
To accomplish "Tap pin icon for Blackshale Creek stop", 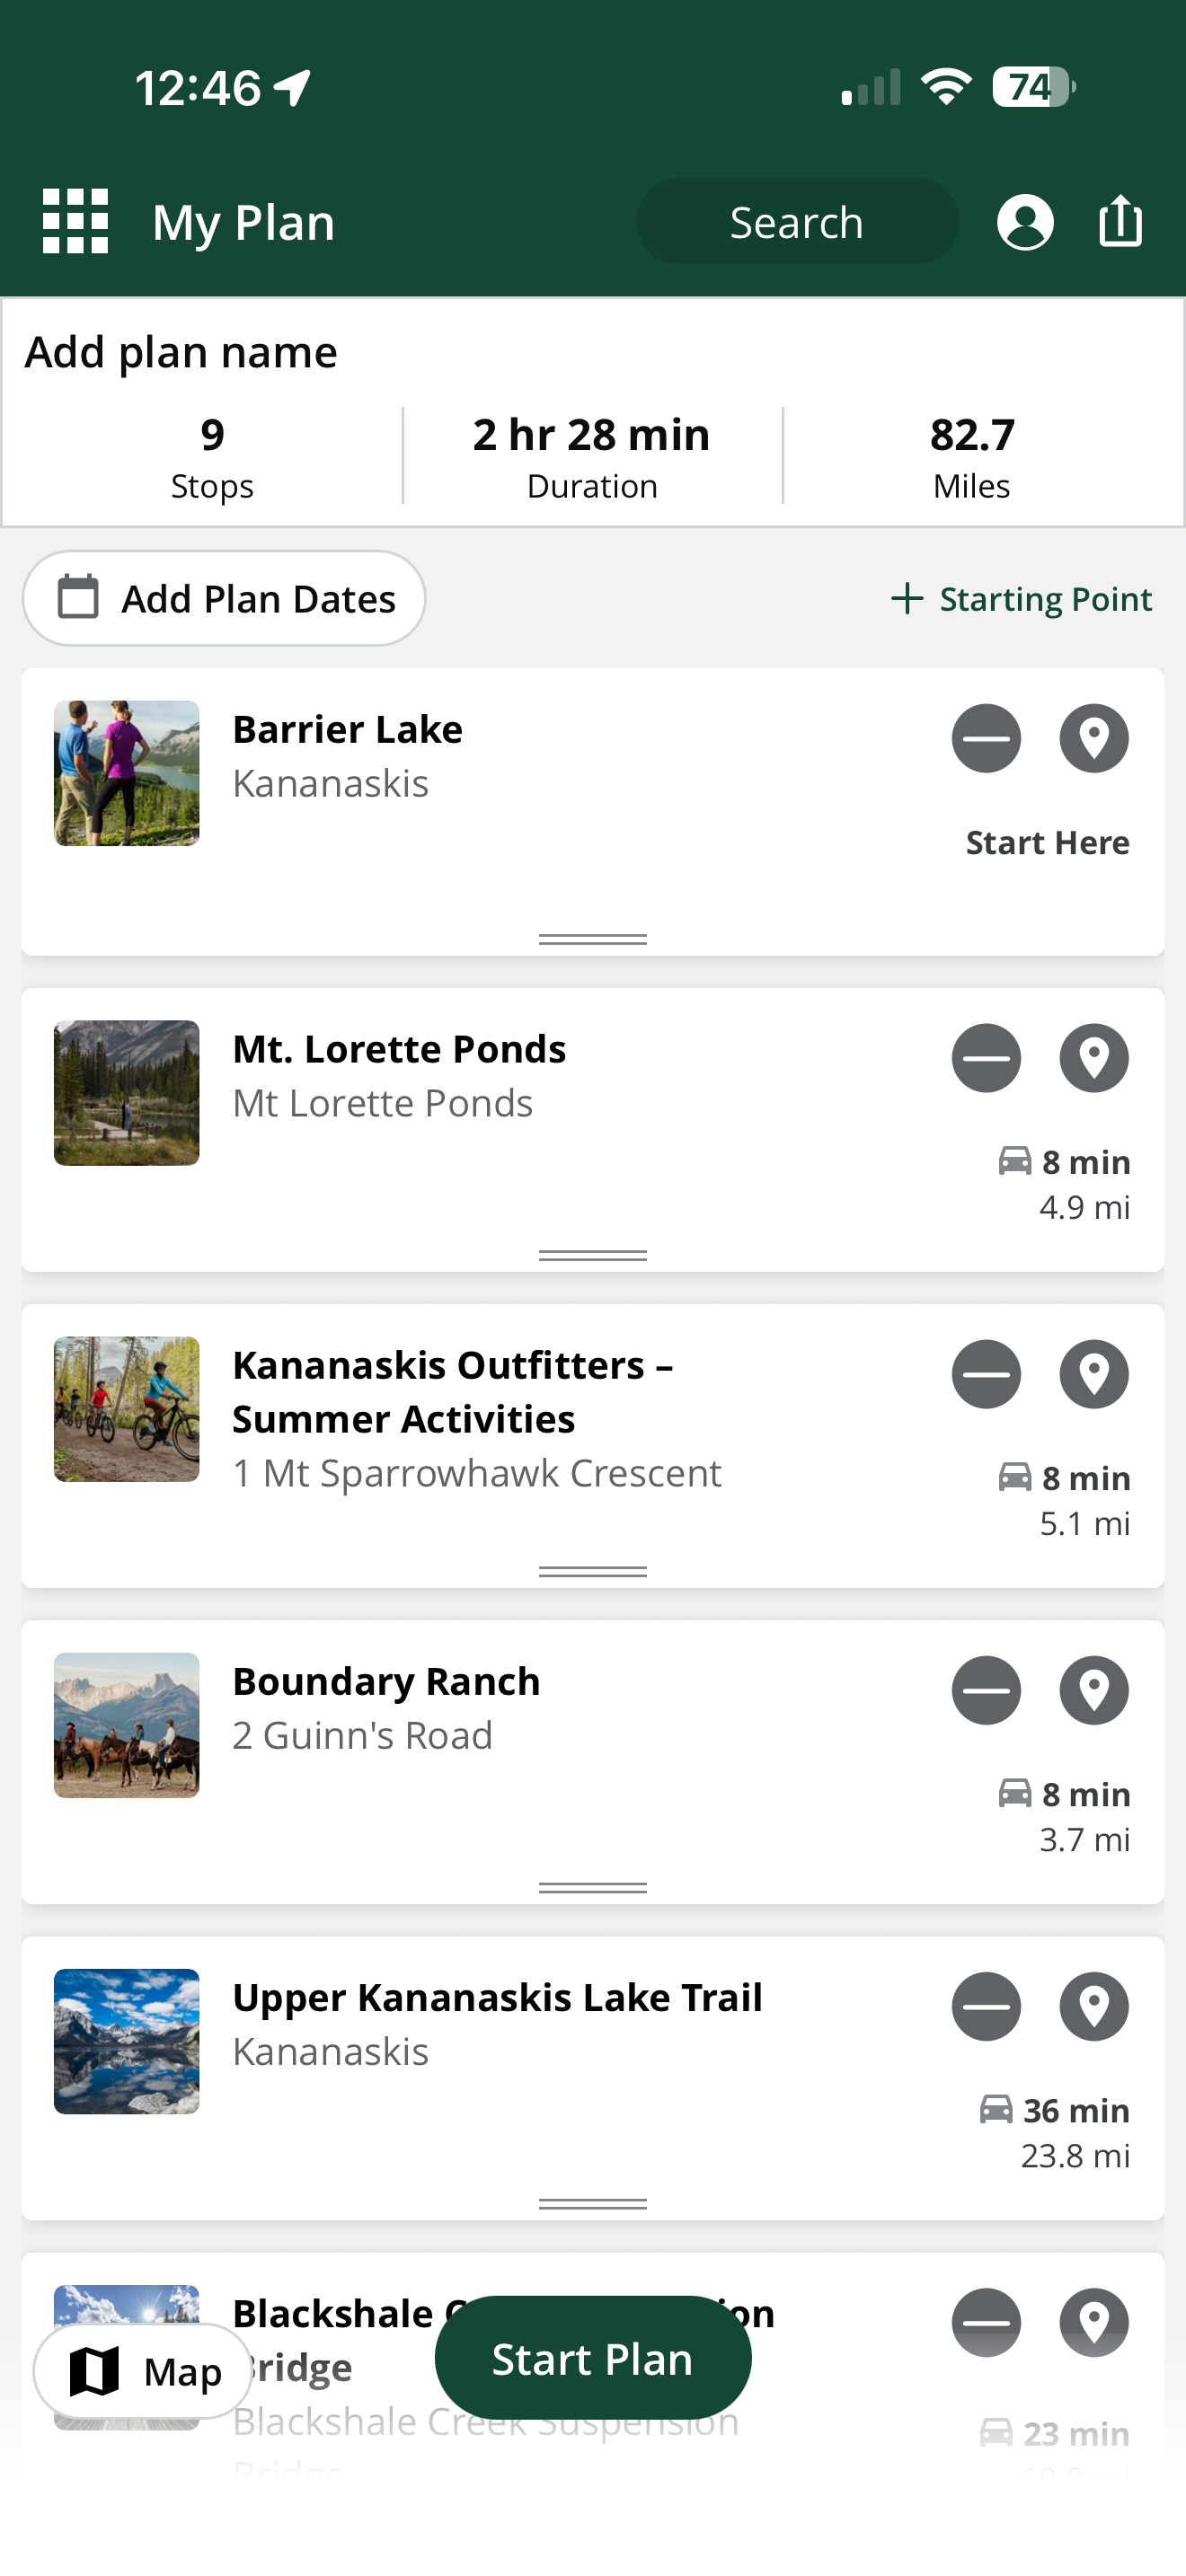I will point(1094,2322).
